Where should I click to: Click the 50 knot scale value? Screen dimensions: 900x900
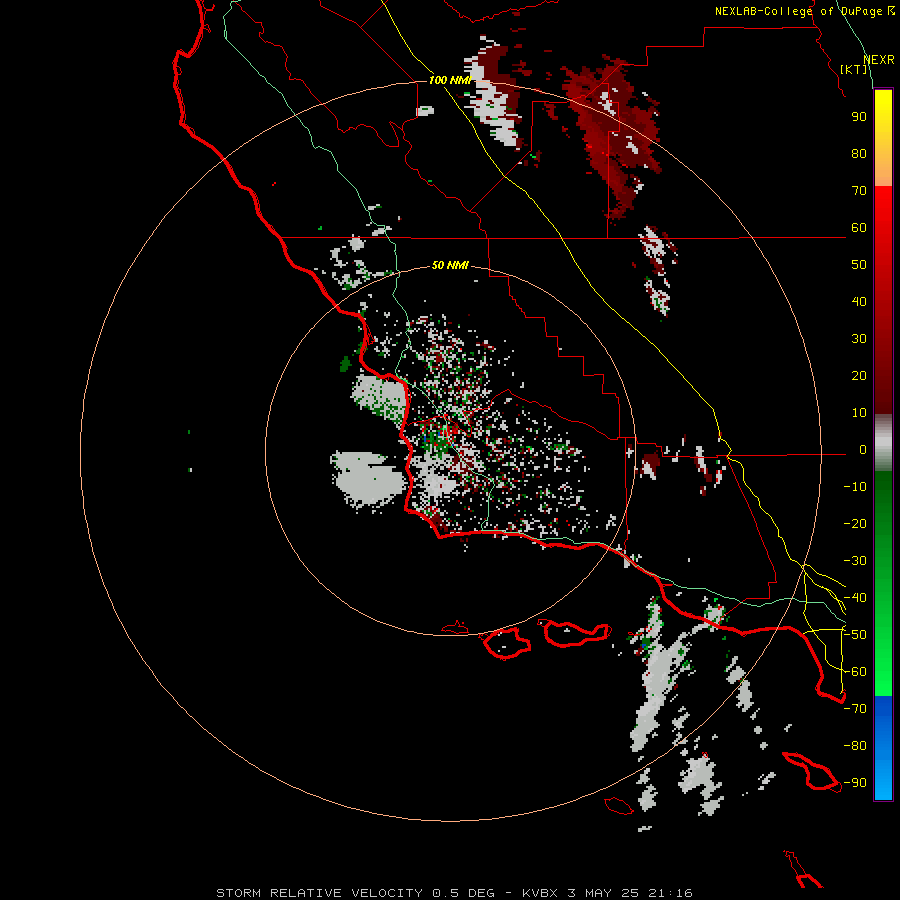pyautogui.click(x=859, y=265)
